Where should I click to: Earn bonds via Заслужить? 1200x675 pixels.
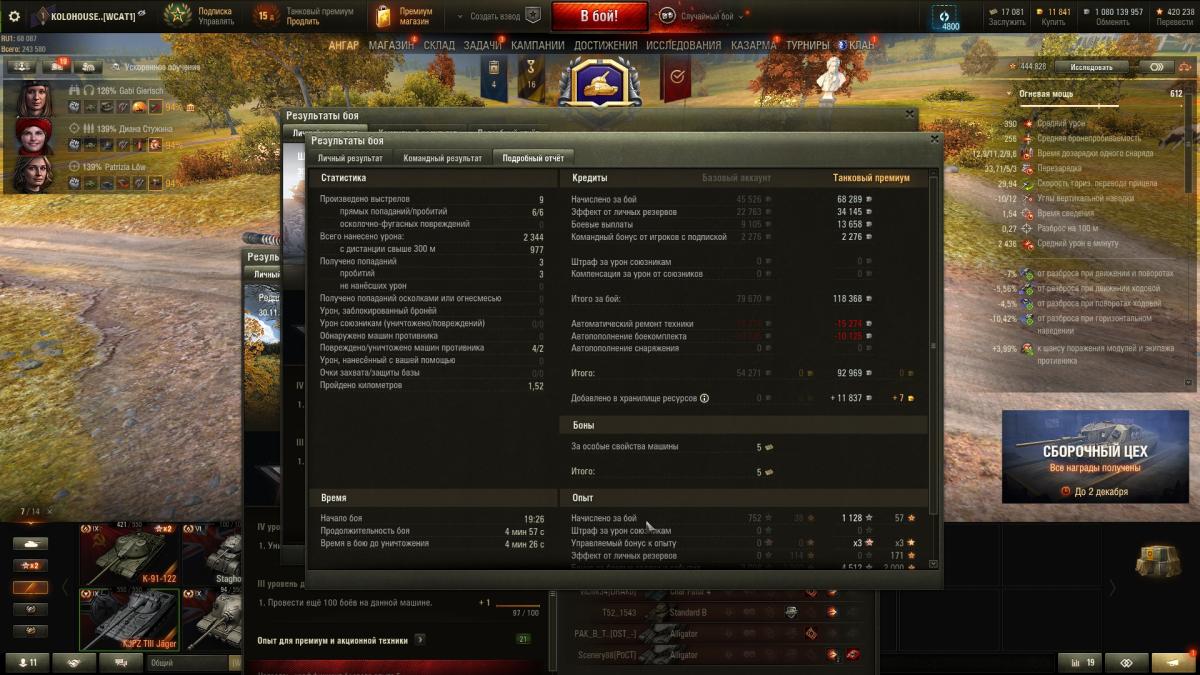[1006, 22]
